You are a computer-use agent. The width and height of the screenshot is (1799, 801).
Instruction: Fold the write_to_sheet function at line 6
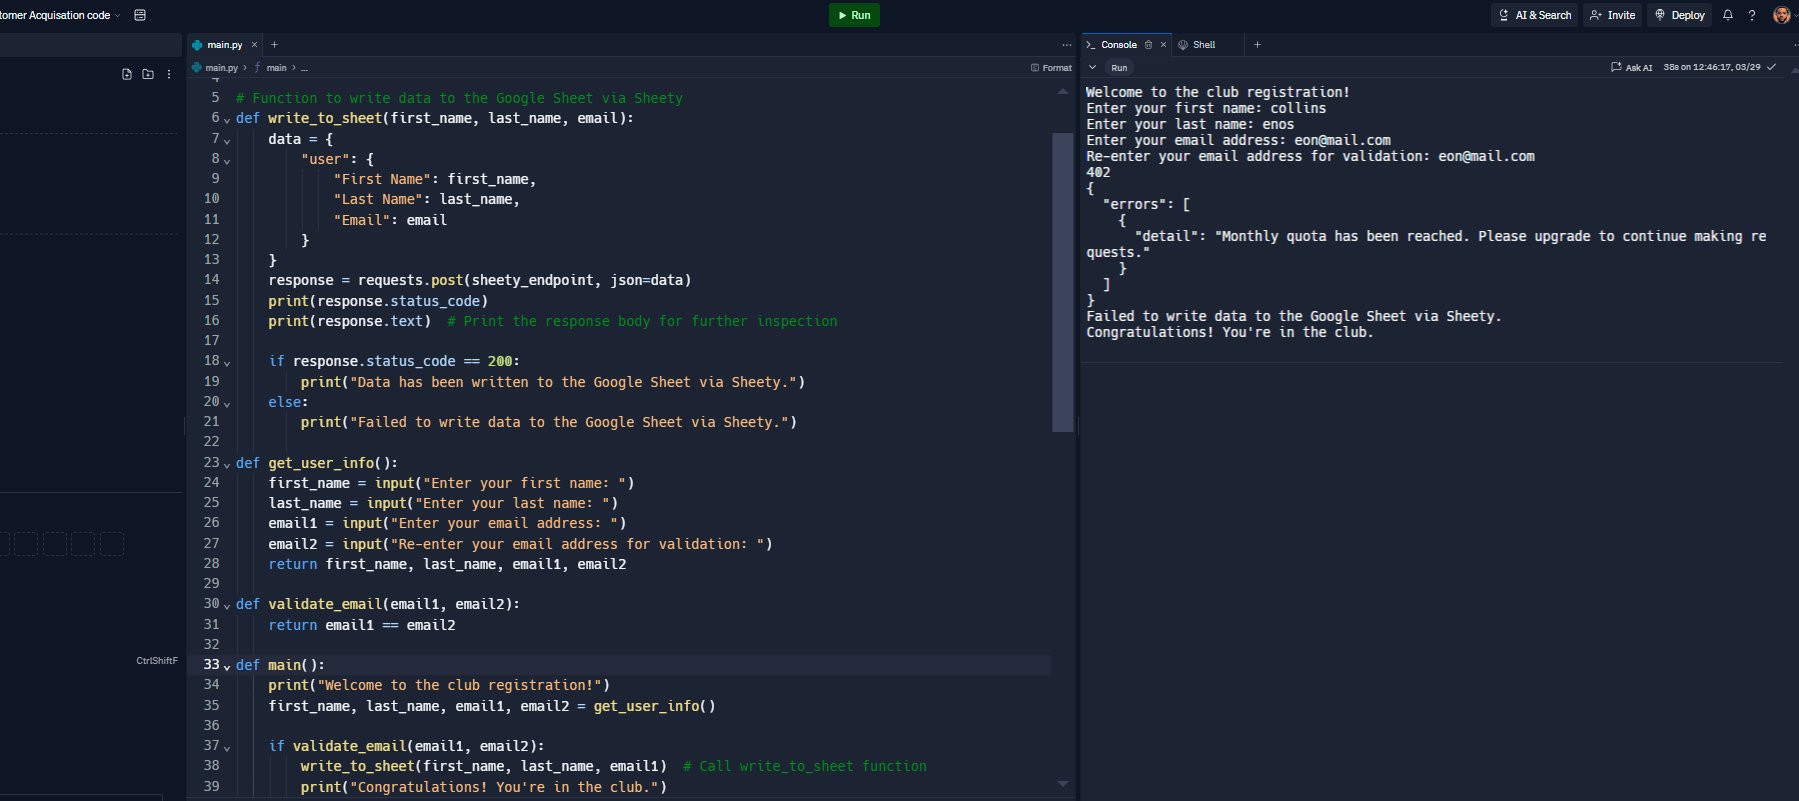227,120
